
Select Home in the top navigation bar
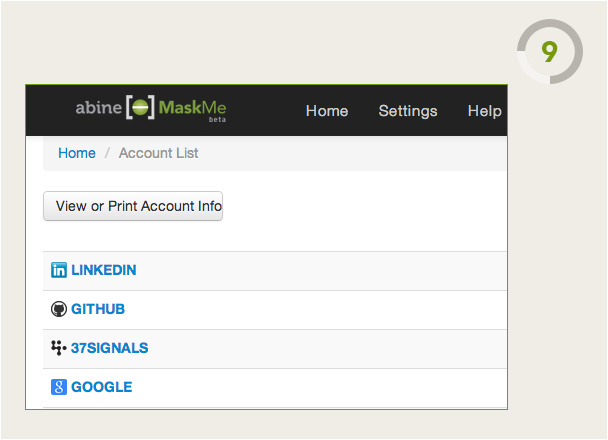[327, 111]
